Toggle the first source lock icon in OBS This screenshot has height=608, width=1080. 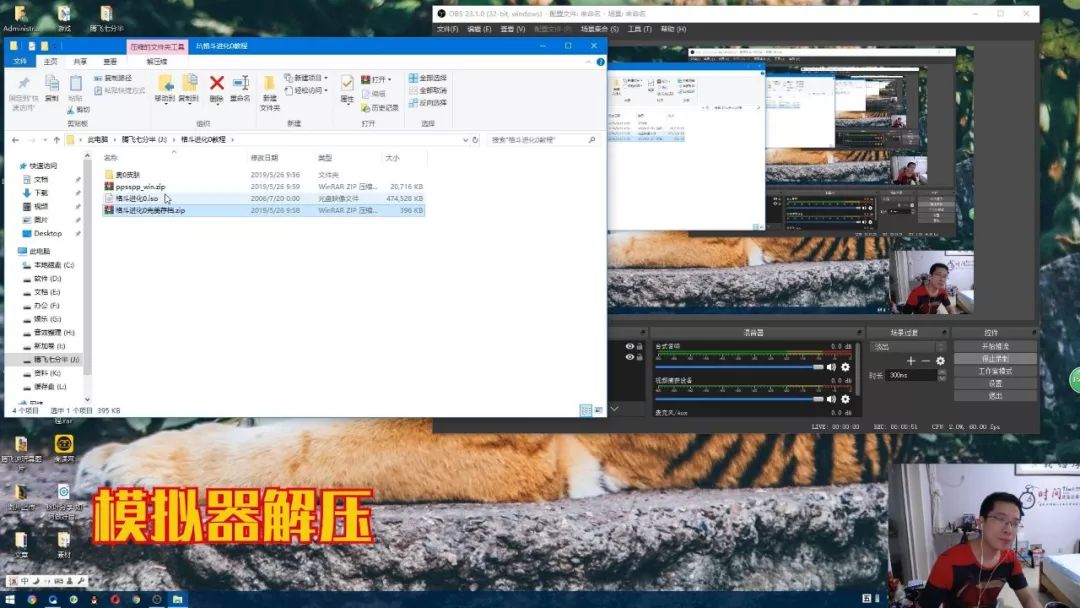coord(640,346)
